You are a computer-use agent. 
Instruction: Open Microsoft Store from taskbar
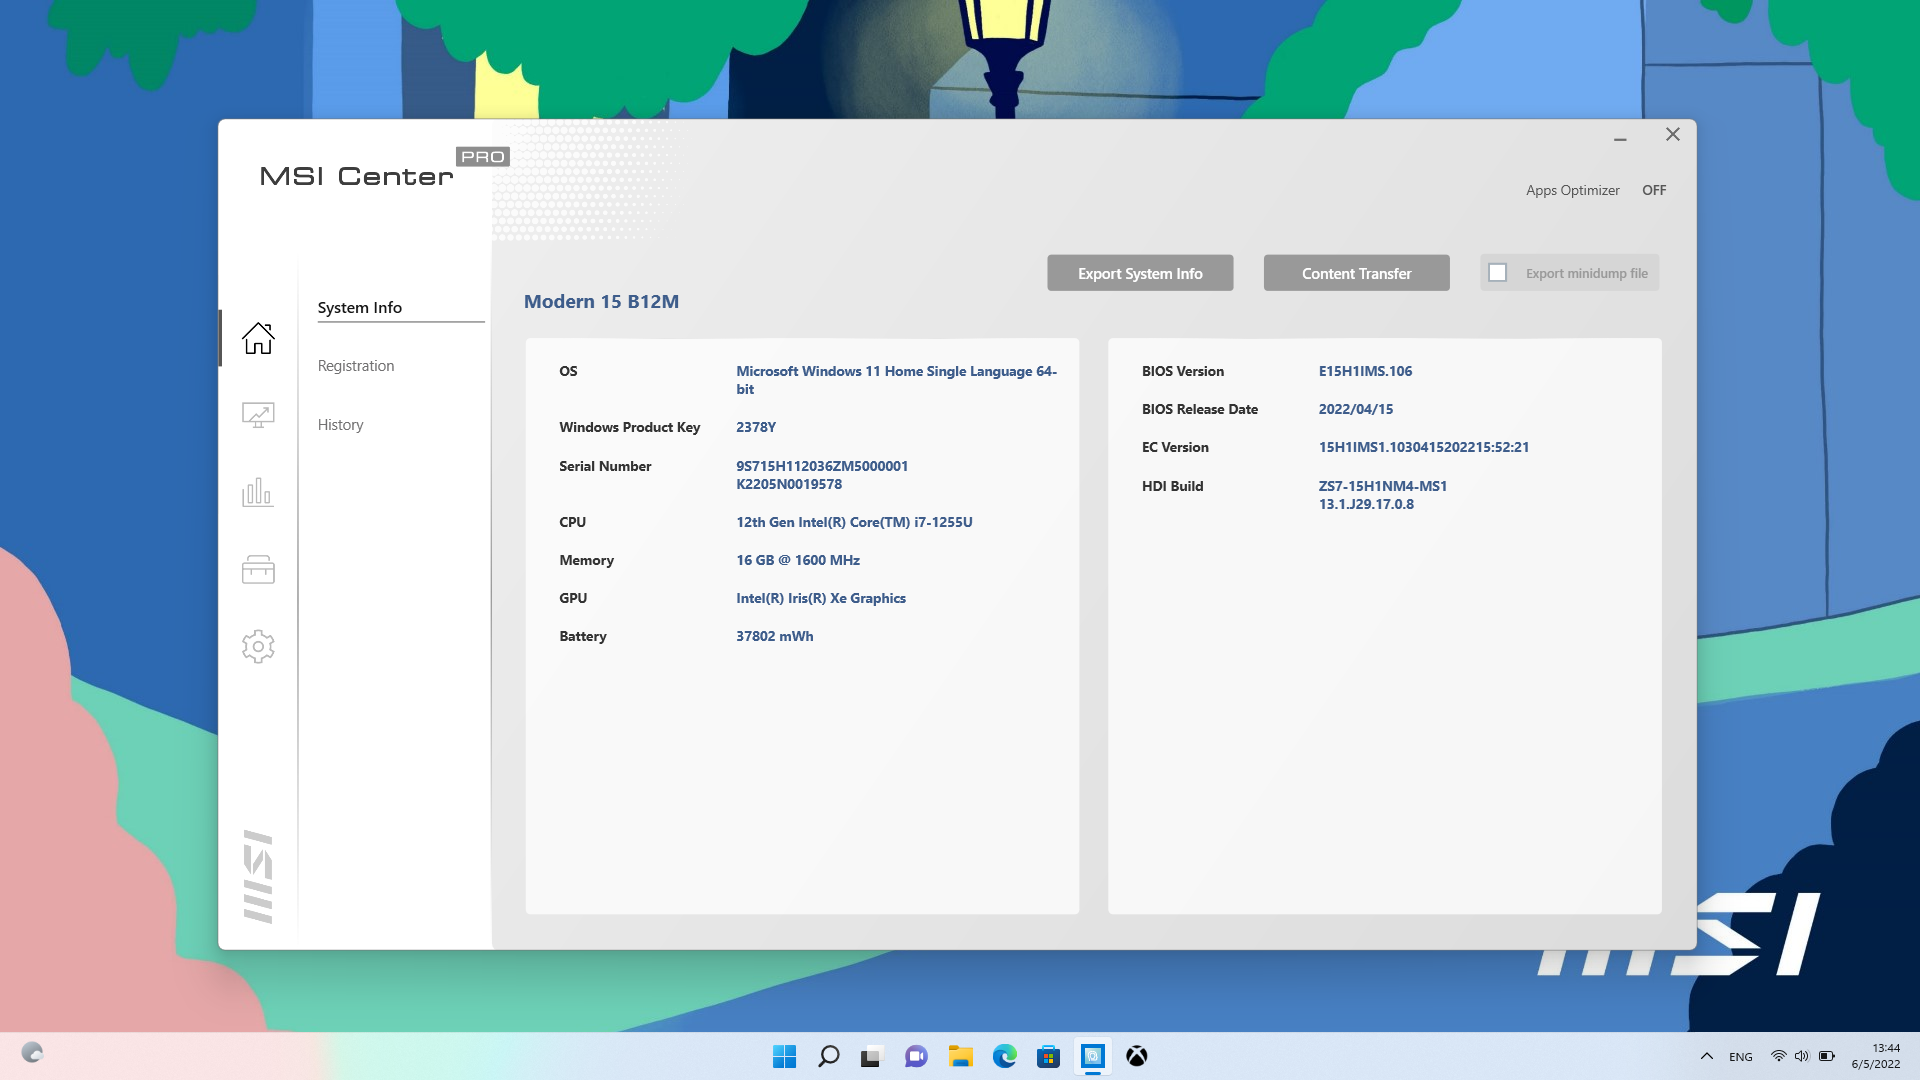coord(1048,1056)
